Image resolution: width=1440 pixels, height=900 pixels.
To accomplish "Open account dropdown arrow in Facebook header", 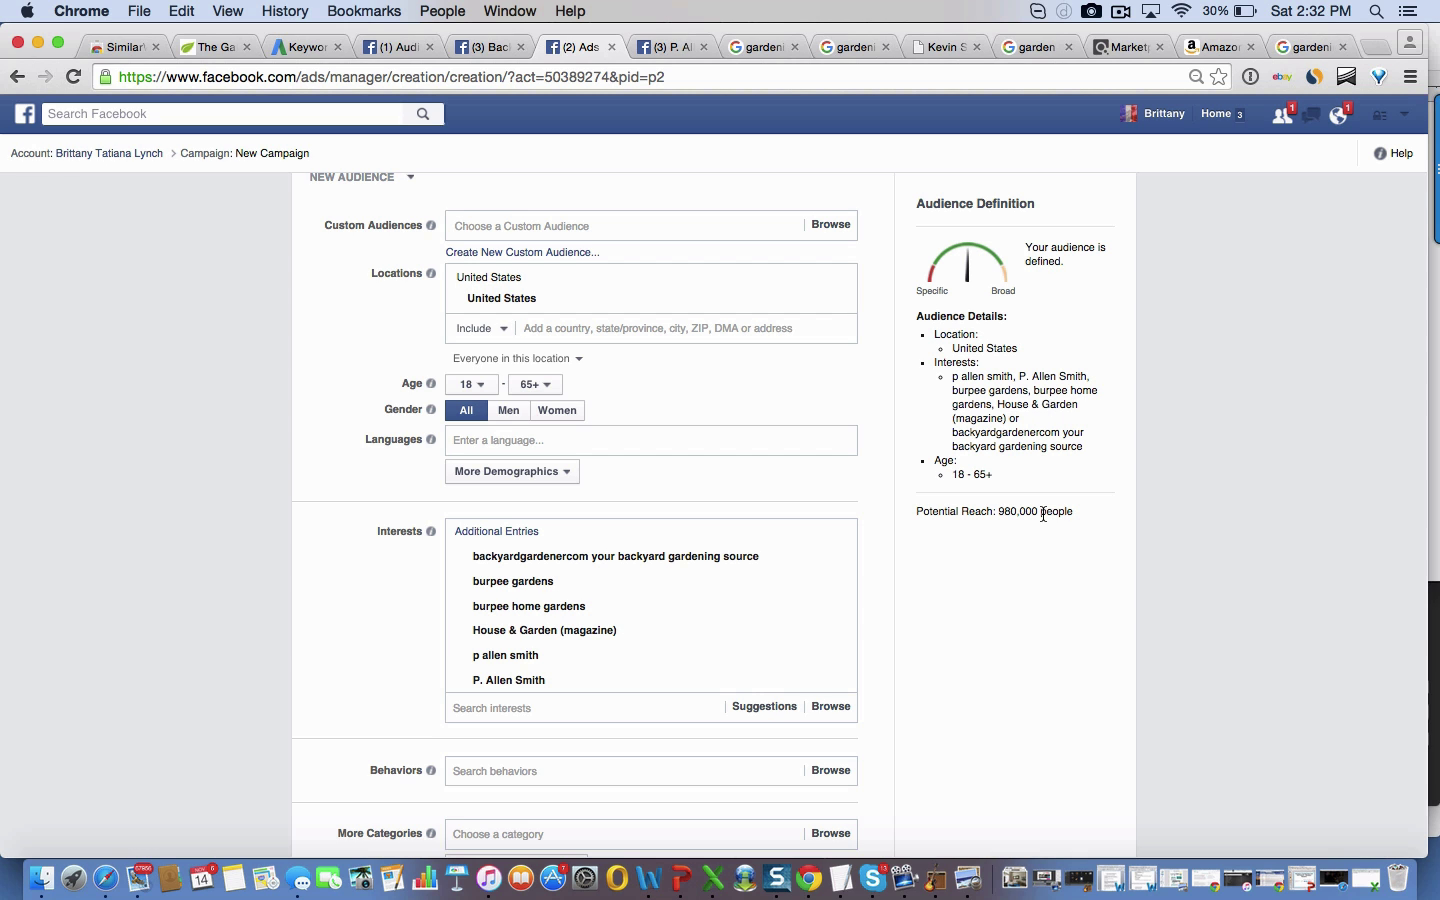I will pos(1404,115).
